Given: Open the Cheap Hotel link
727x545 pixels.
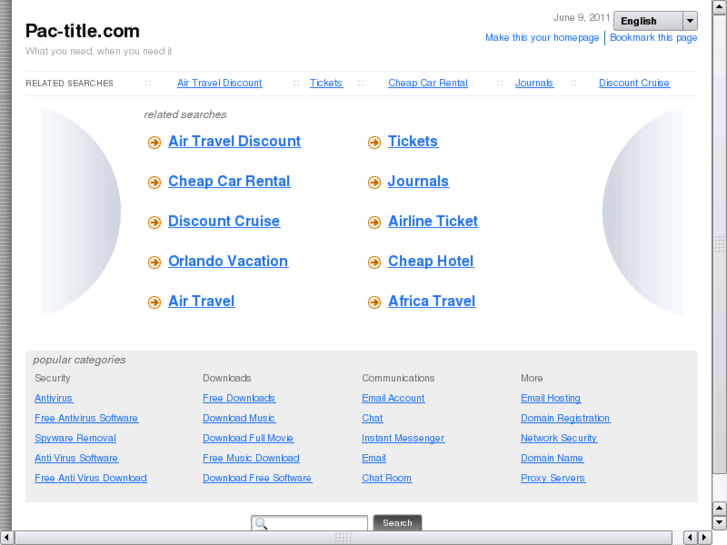Looking at the screenshot, I should pyautogui.click(x=431, y=261).
